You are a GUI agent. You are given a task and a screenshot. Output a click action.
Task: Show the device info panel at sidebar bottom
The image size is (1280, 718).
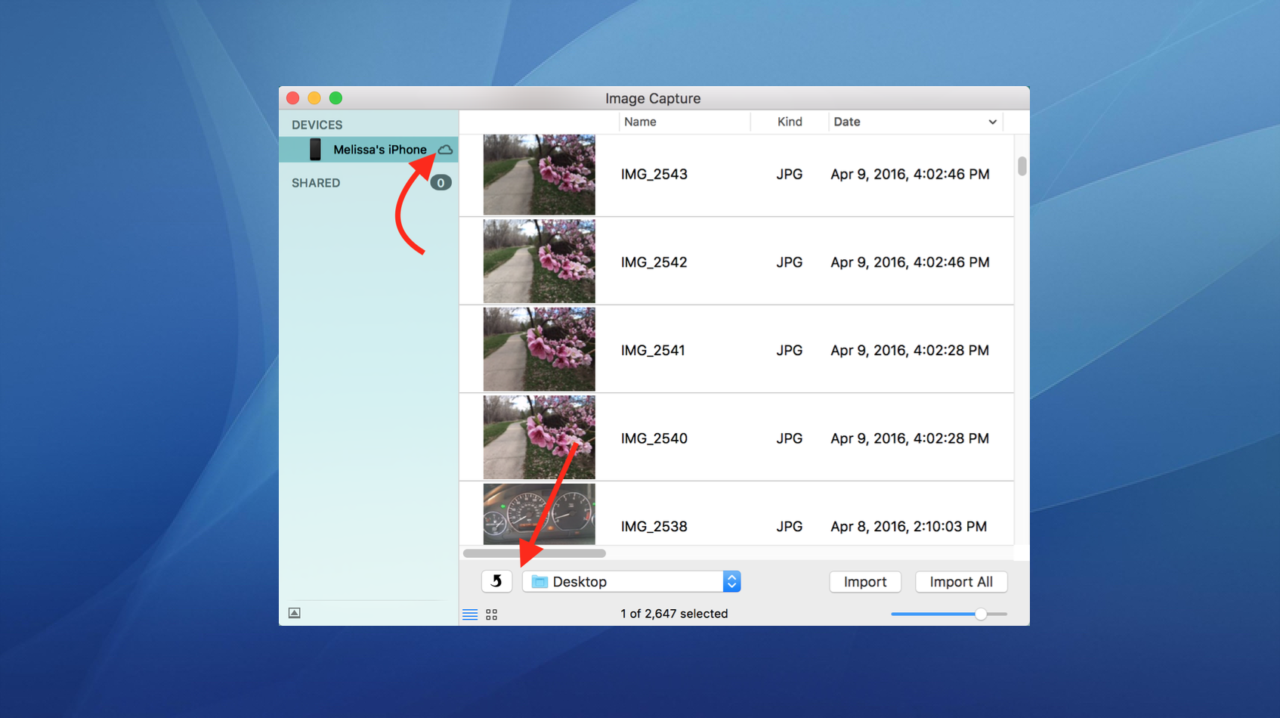(294, 614)
